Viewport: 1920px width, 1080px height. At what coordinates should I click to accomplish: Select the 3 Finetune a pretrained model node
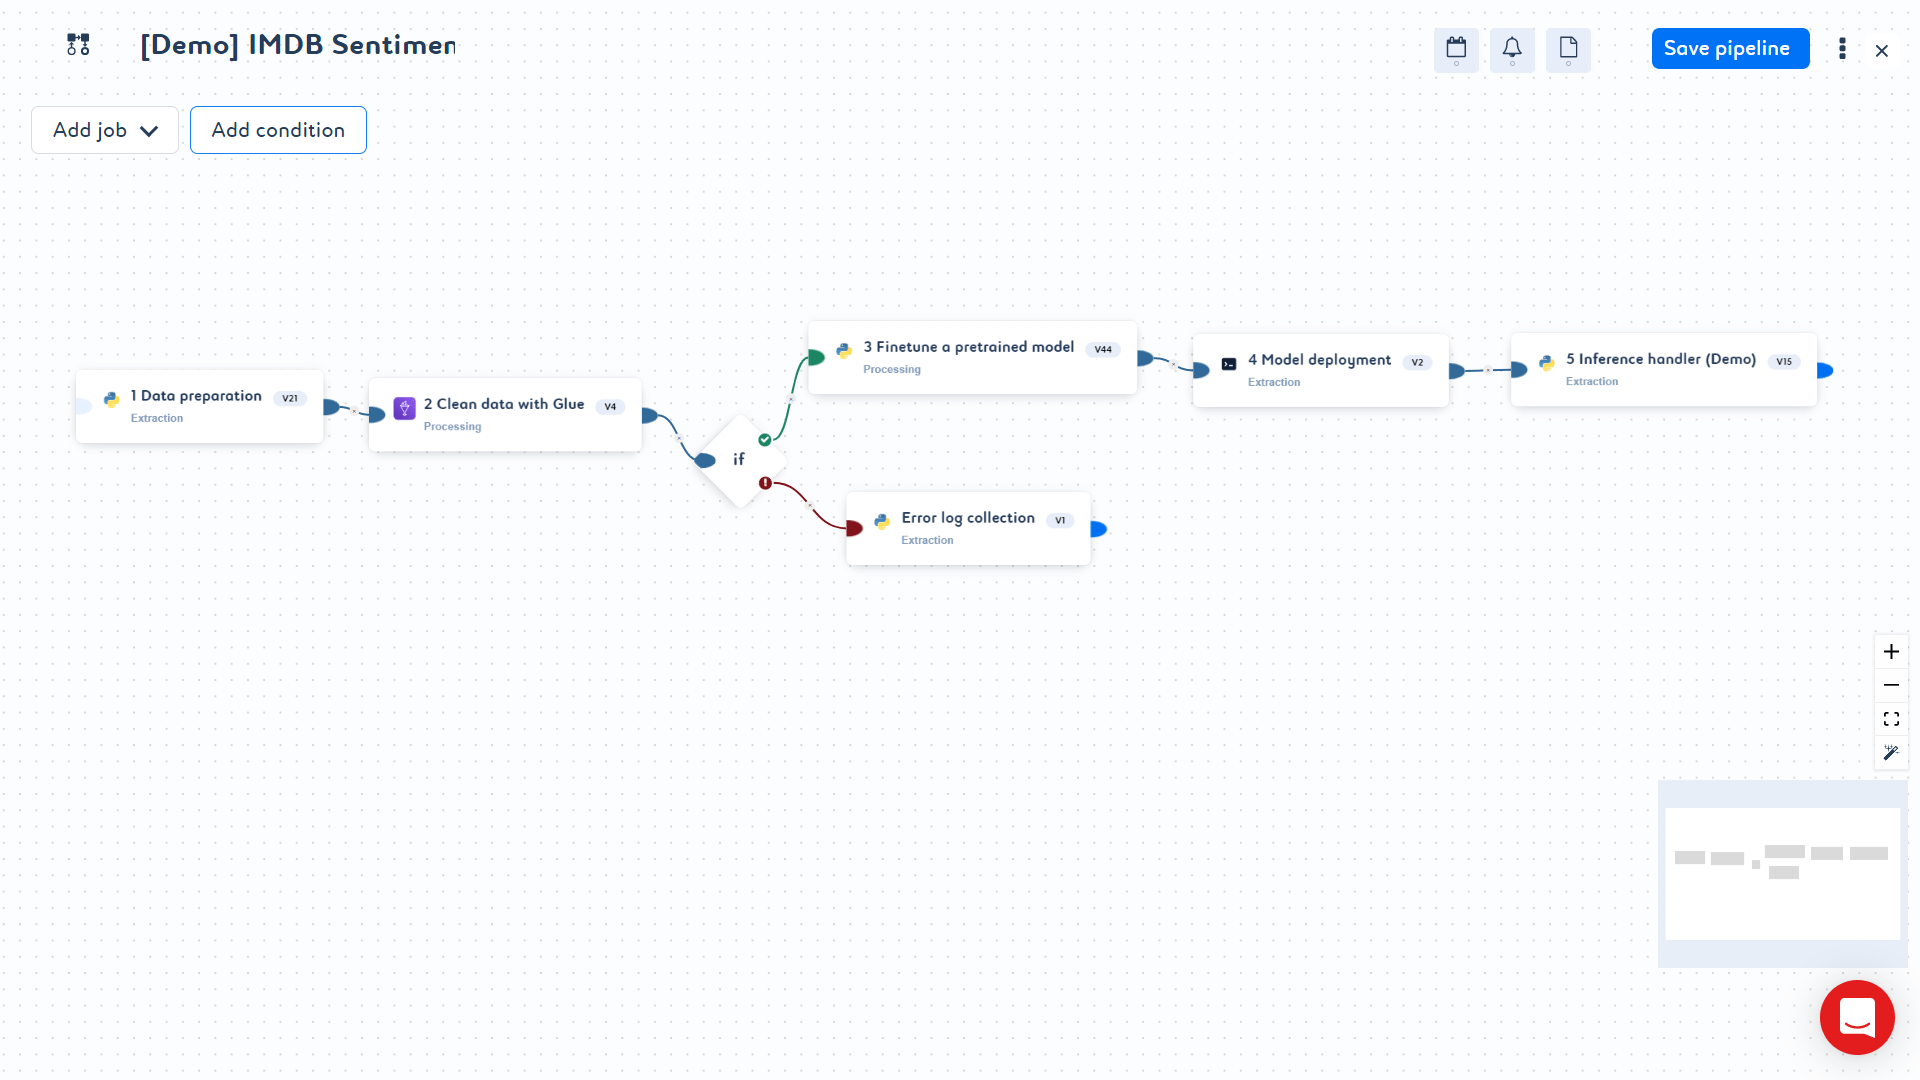[x=972, y=357]
